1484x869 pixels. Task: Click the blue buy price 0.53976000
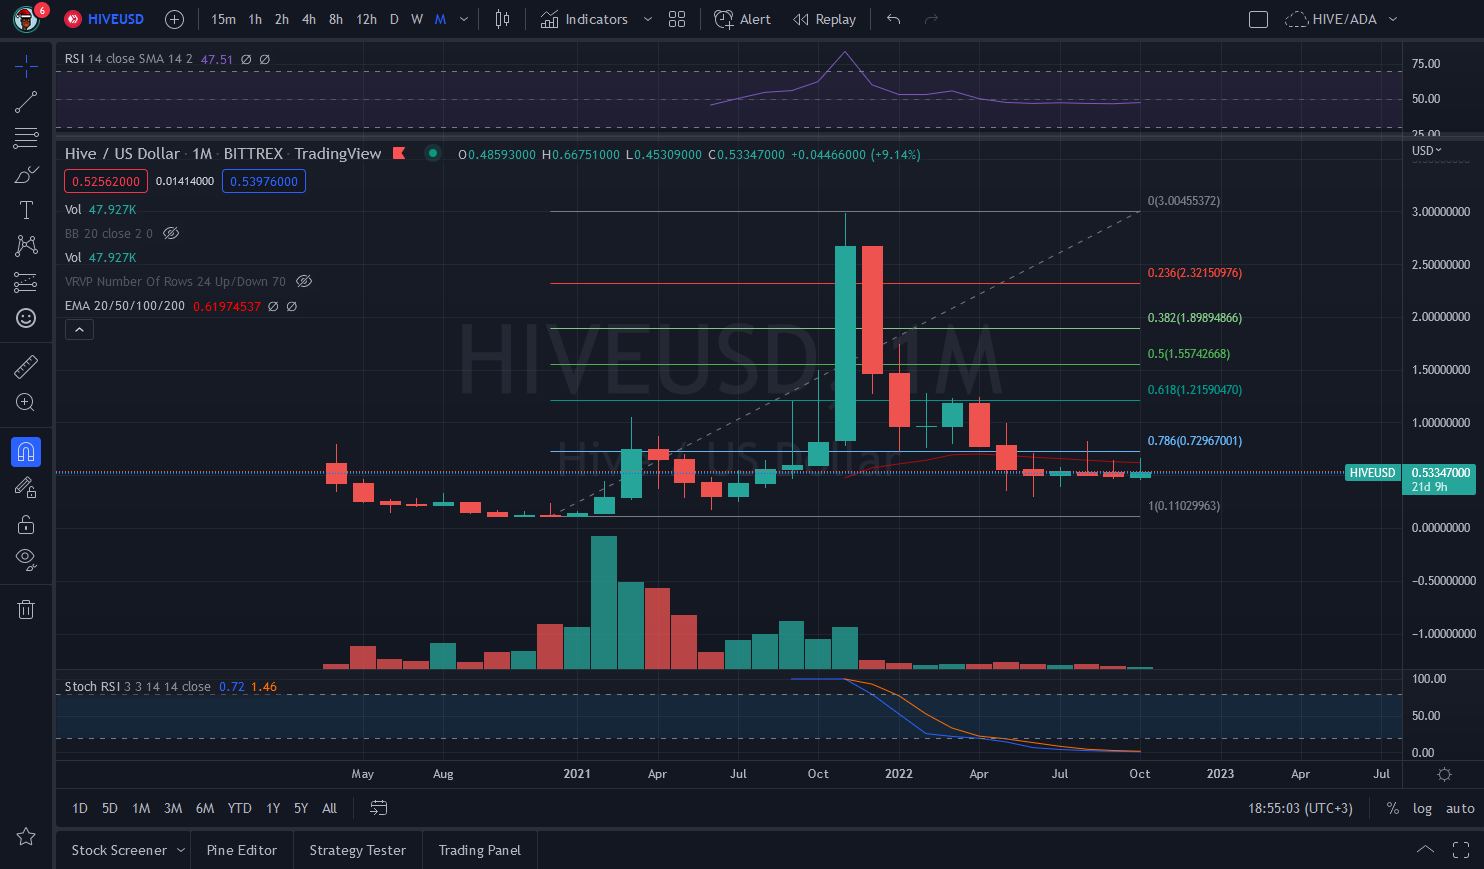pyautogui.click(x=264, y=181)
